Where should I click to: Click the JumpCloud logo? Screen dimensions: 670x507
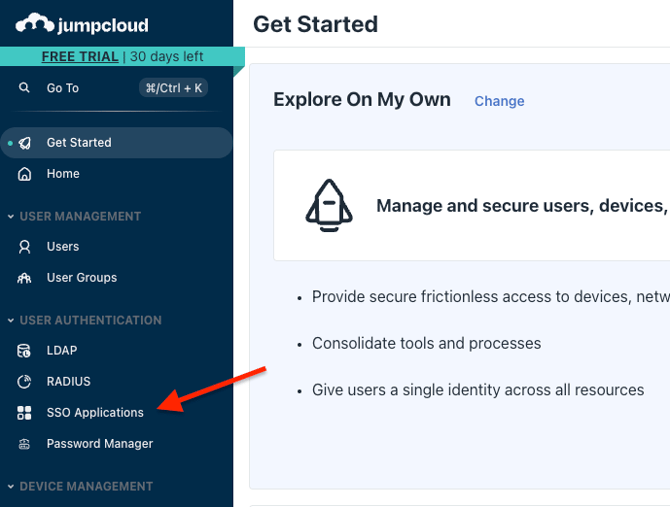[82, 23]
